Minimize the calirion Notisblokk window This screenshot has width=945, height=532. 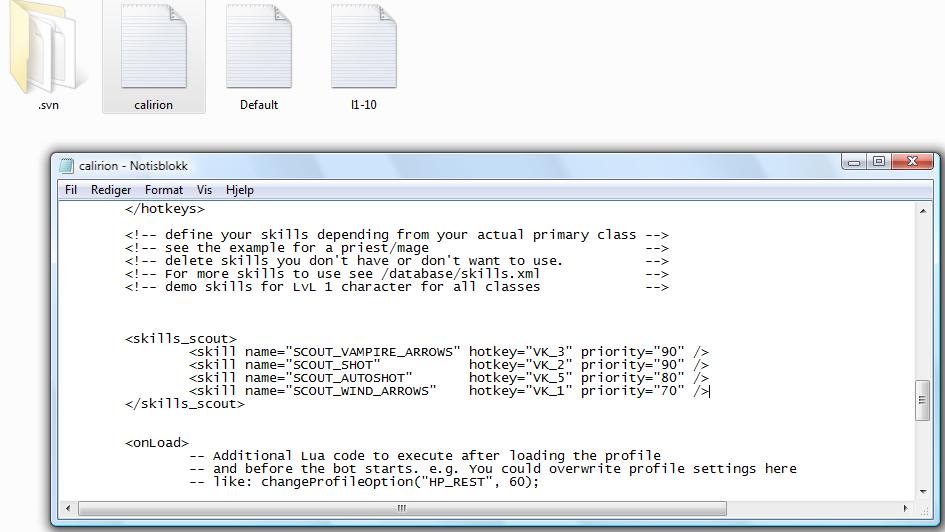pyautogui.click(x=853, y=162)
